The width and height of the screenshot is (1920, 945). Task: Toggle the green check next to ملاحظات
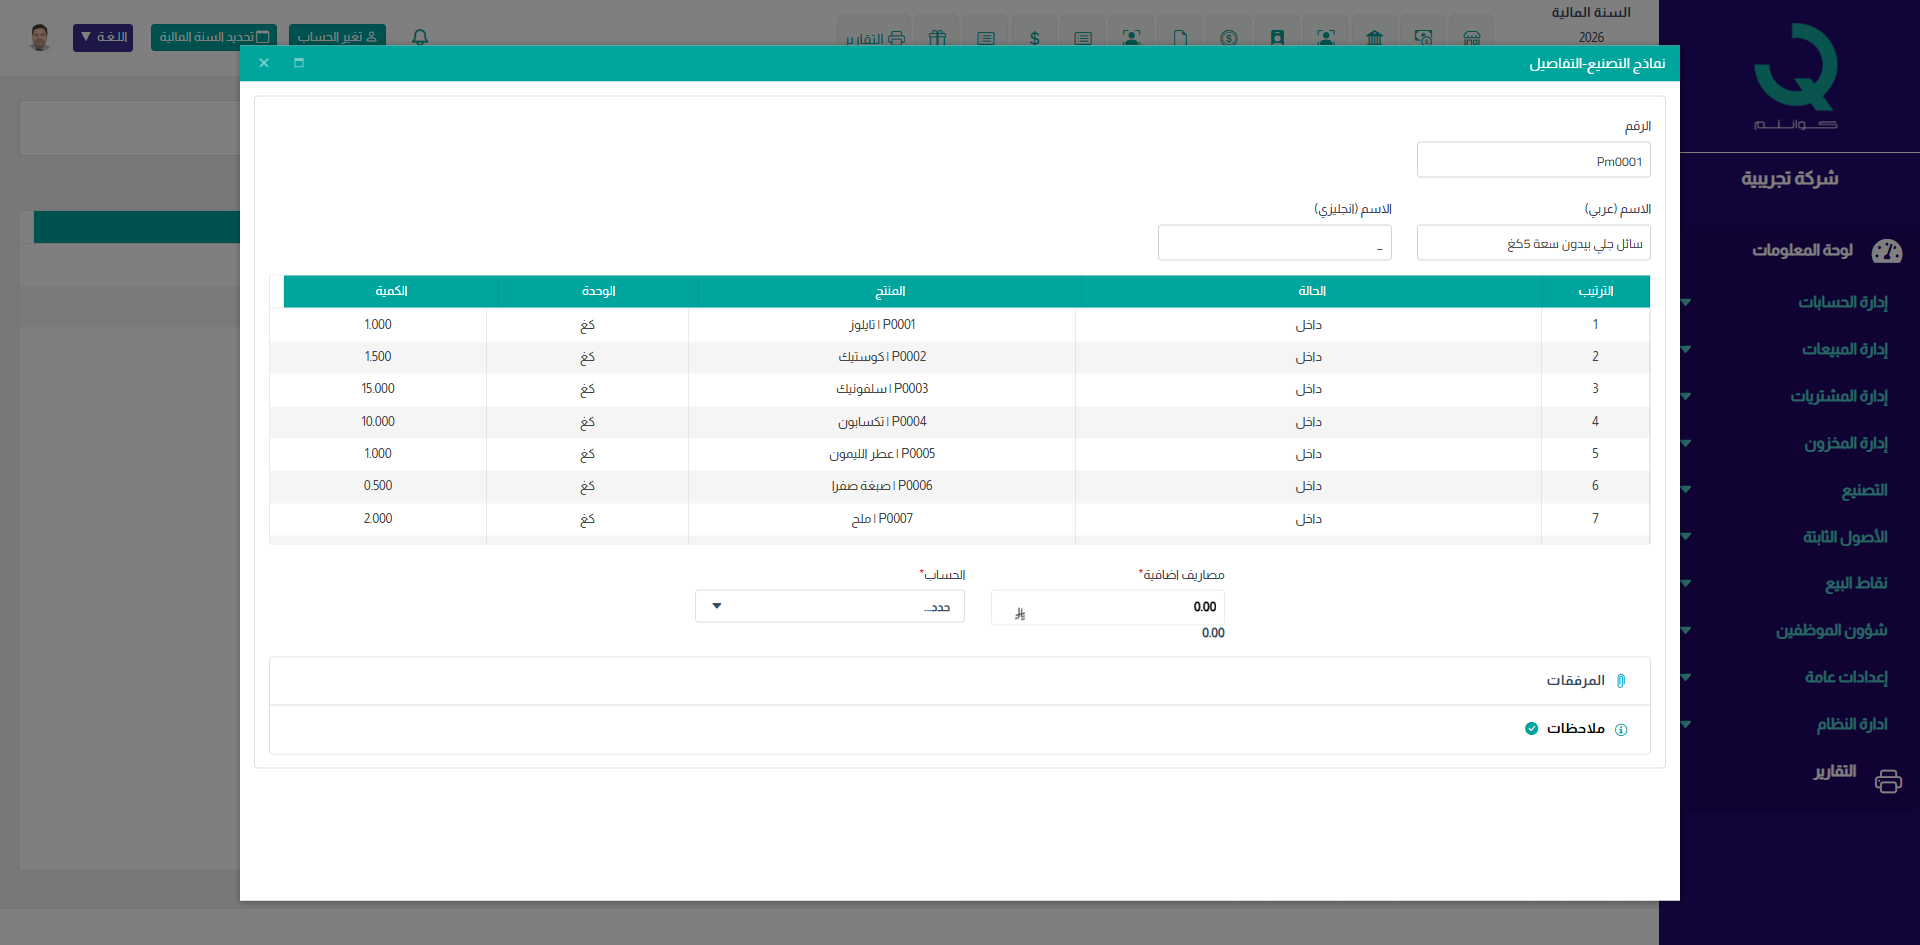(1531, 729)
